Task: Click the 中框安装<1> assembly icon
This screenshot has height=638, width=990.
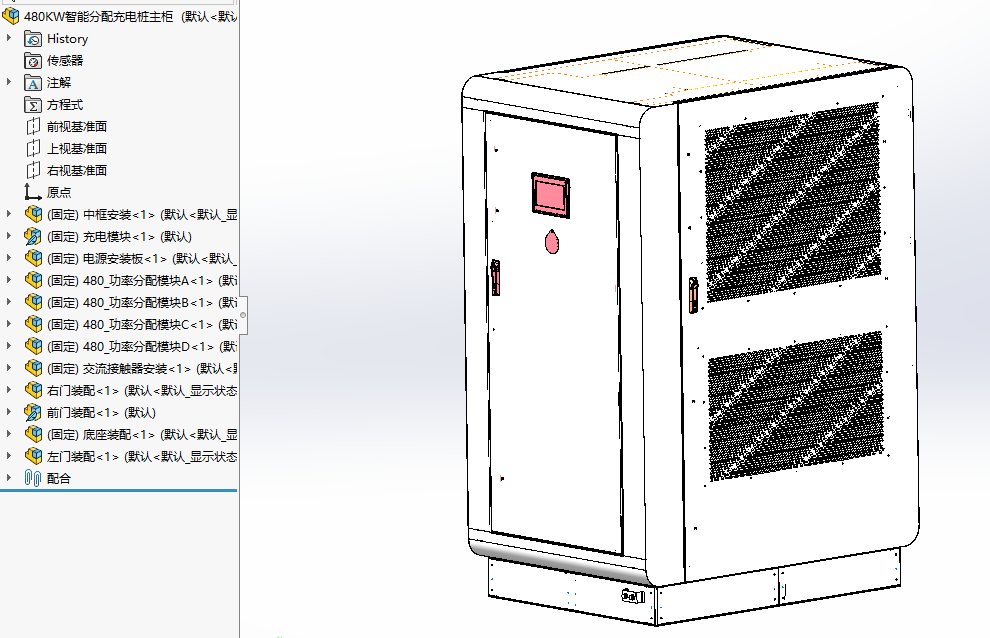Action: point(33,214)
